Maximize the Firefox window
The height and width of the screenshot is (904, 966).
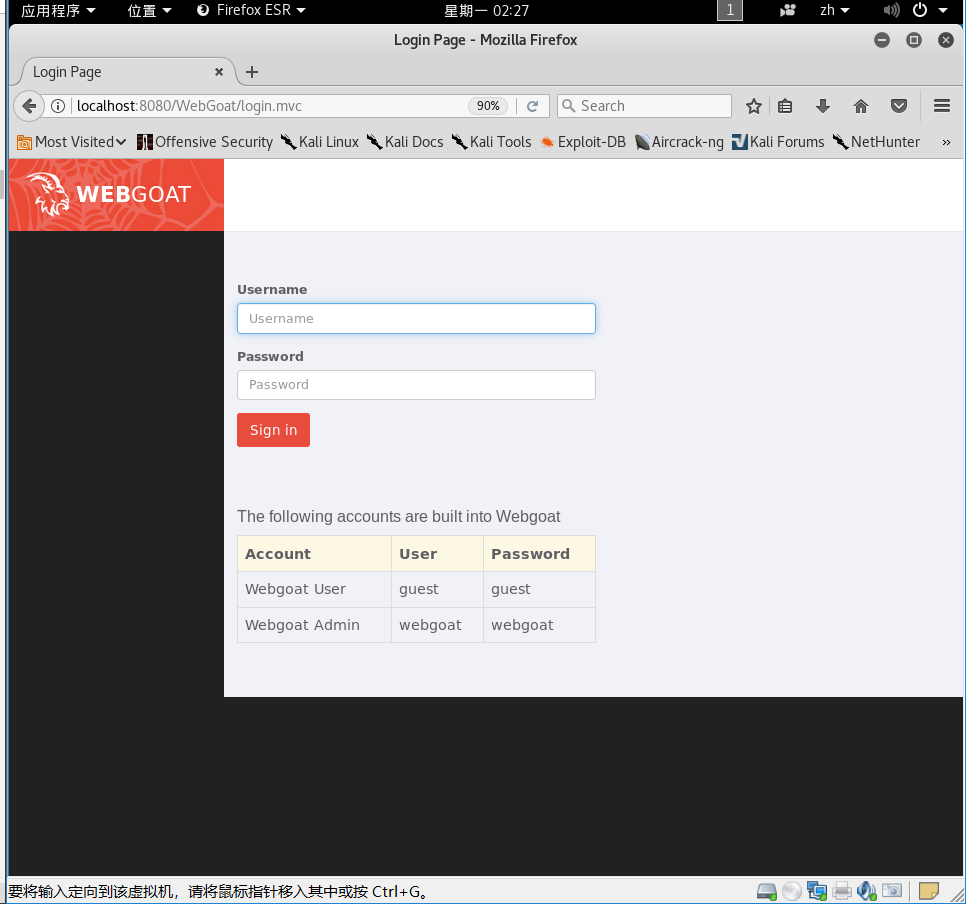(x=914, y=40)
